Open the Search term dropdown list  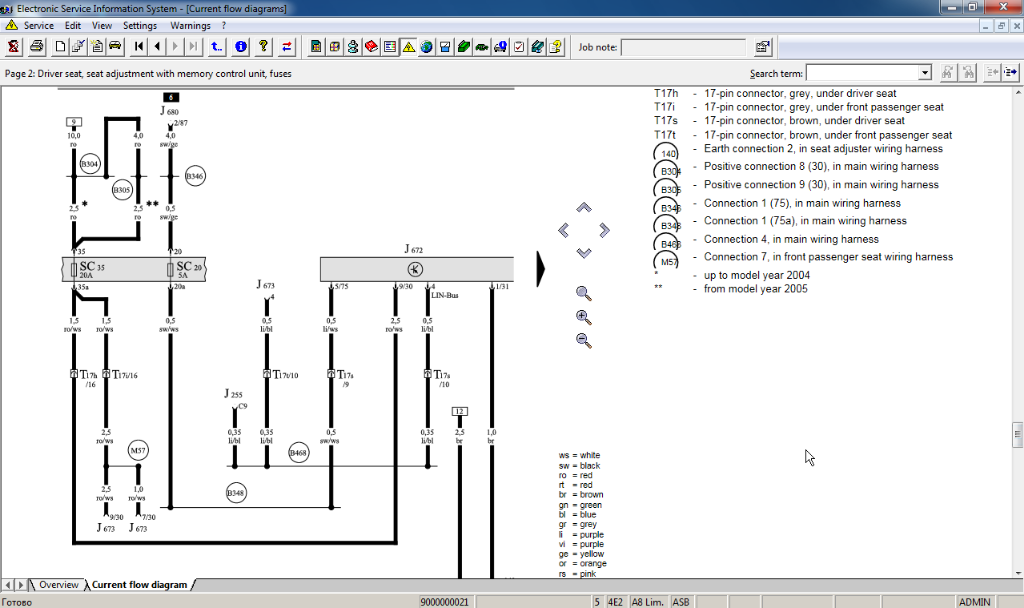924,73
